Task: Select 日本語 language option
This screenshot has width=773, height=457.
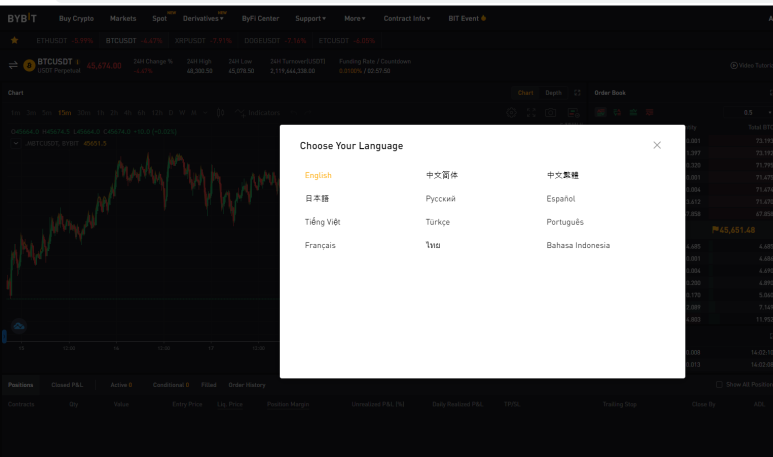Action: [317, 199]
